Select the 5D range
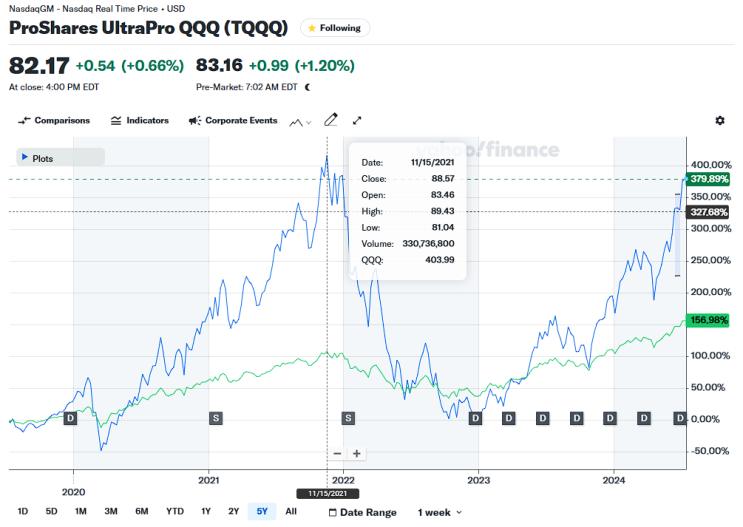The width and height of the screenshot is (743, 527). click(51, 511)
